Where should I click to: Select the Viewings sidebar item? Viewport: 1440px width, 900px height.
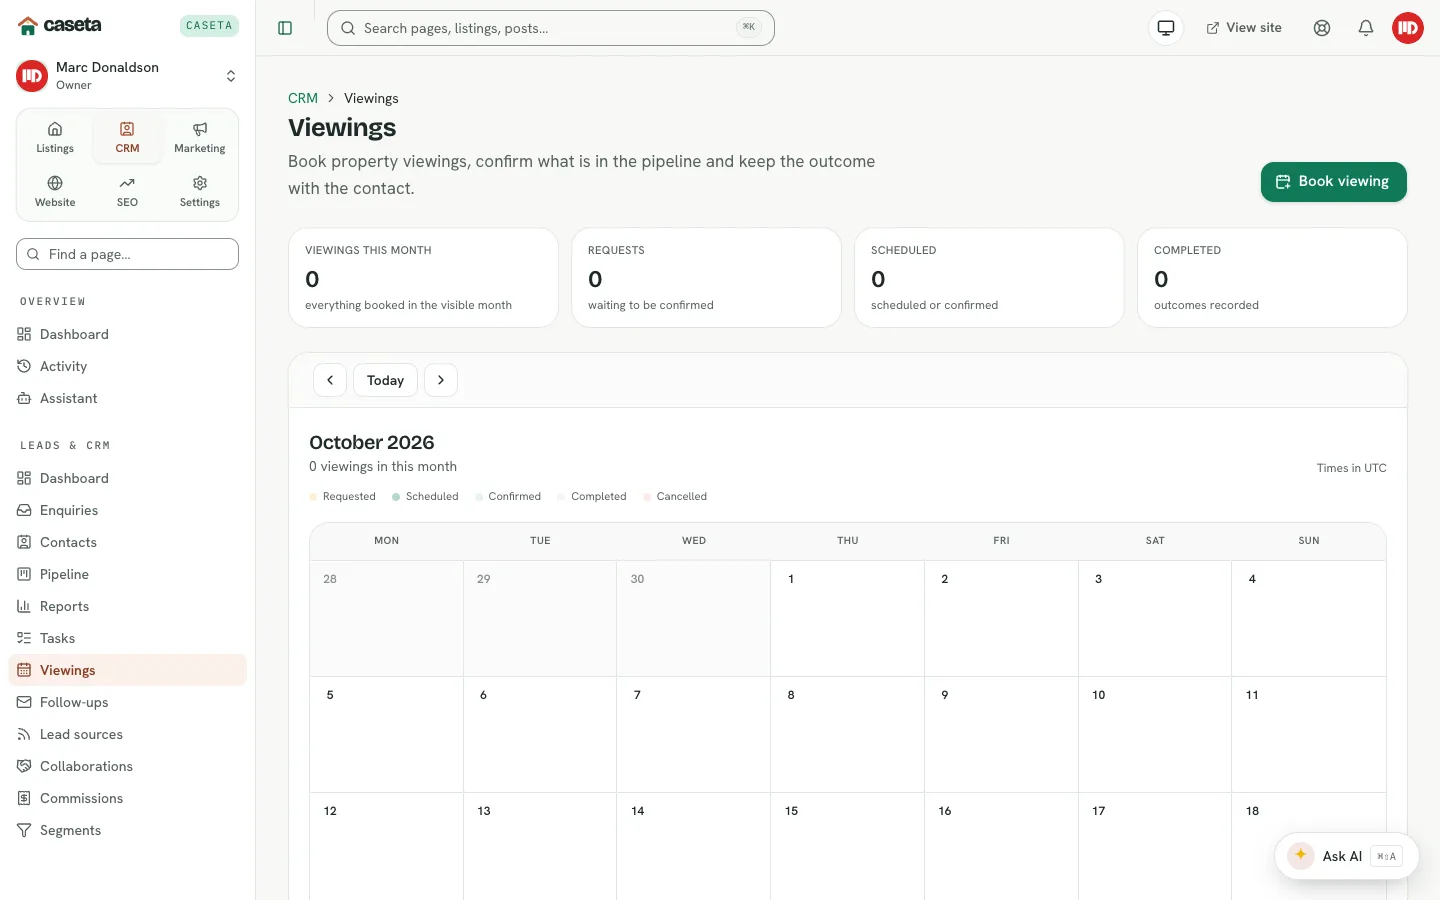[x=127, y=670]
